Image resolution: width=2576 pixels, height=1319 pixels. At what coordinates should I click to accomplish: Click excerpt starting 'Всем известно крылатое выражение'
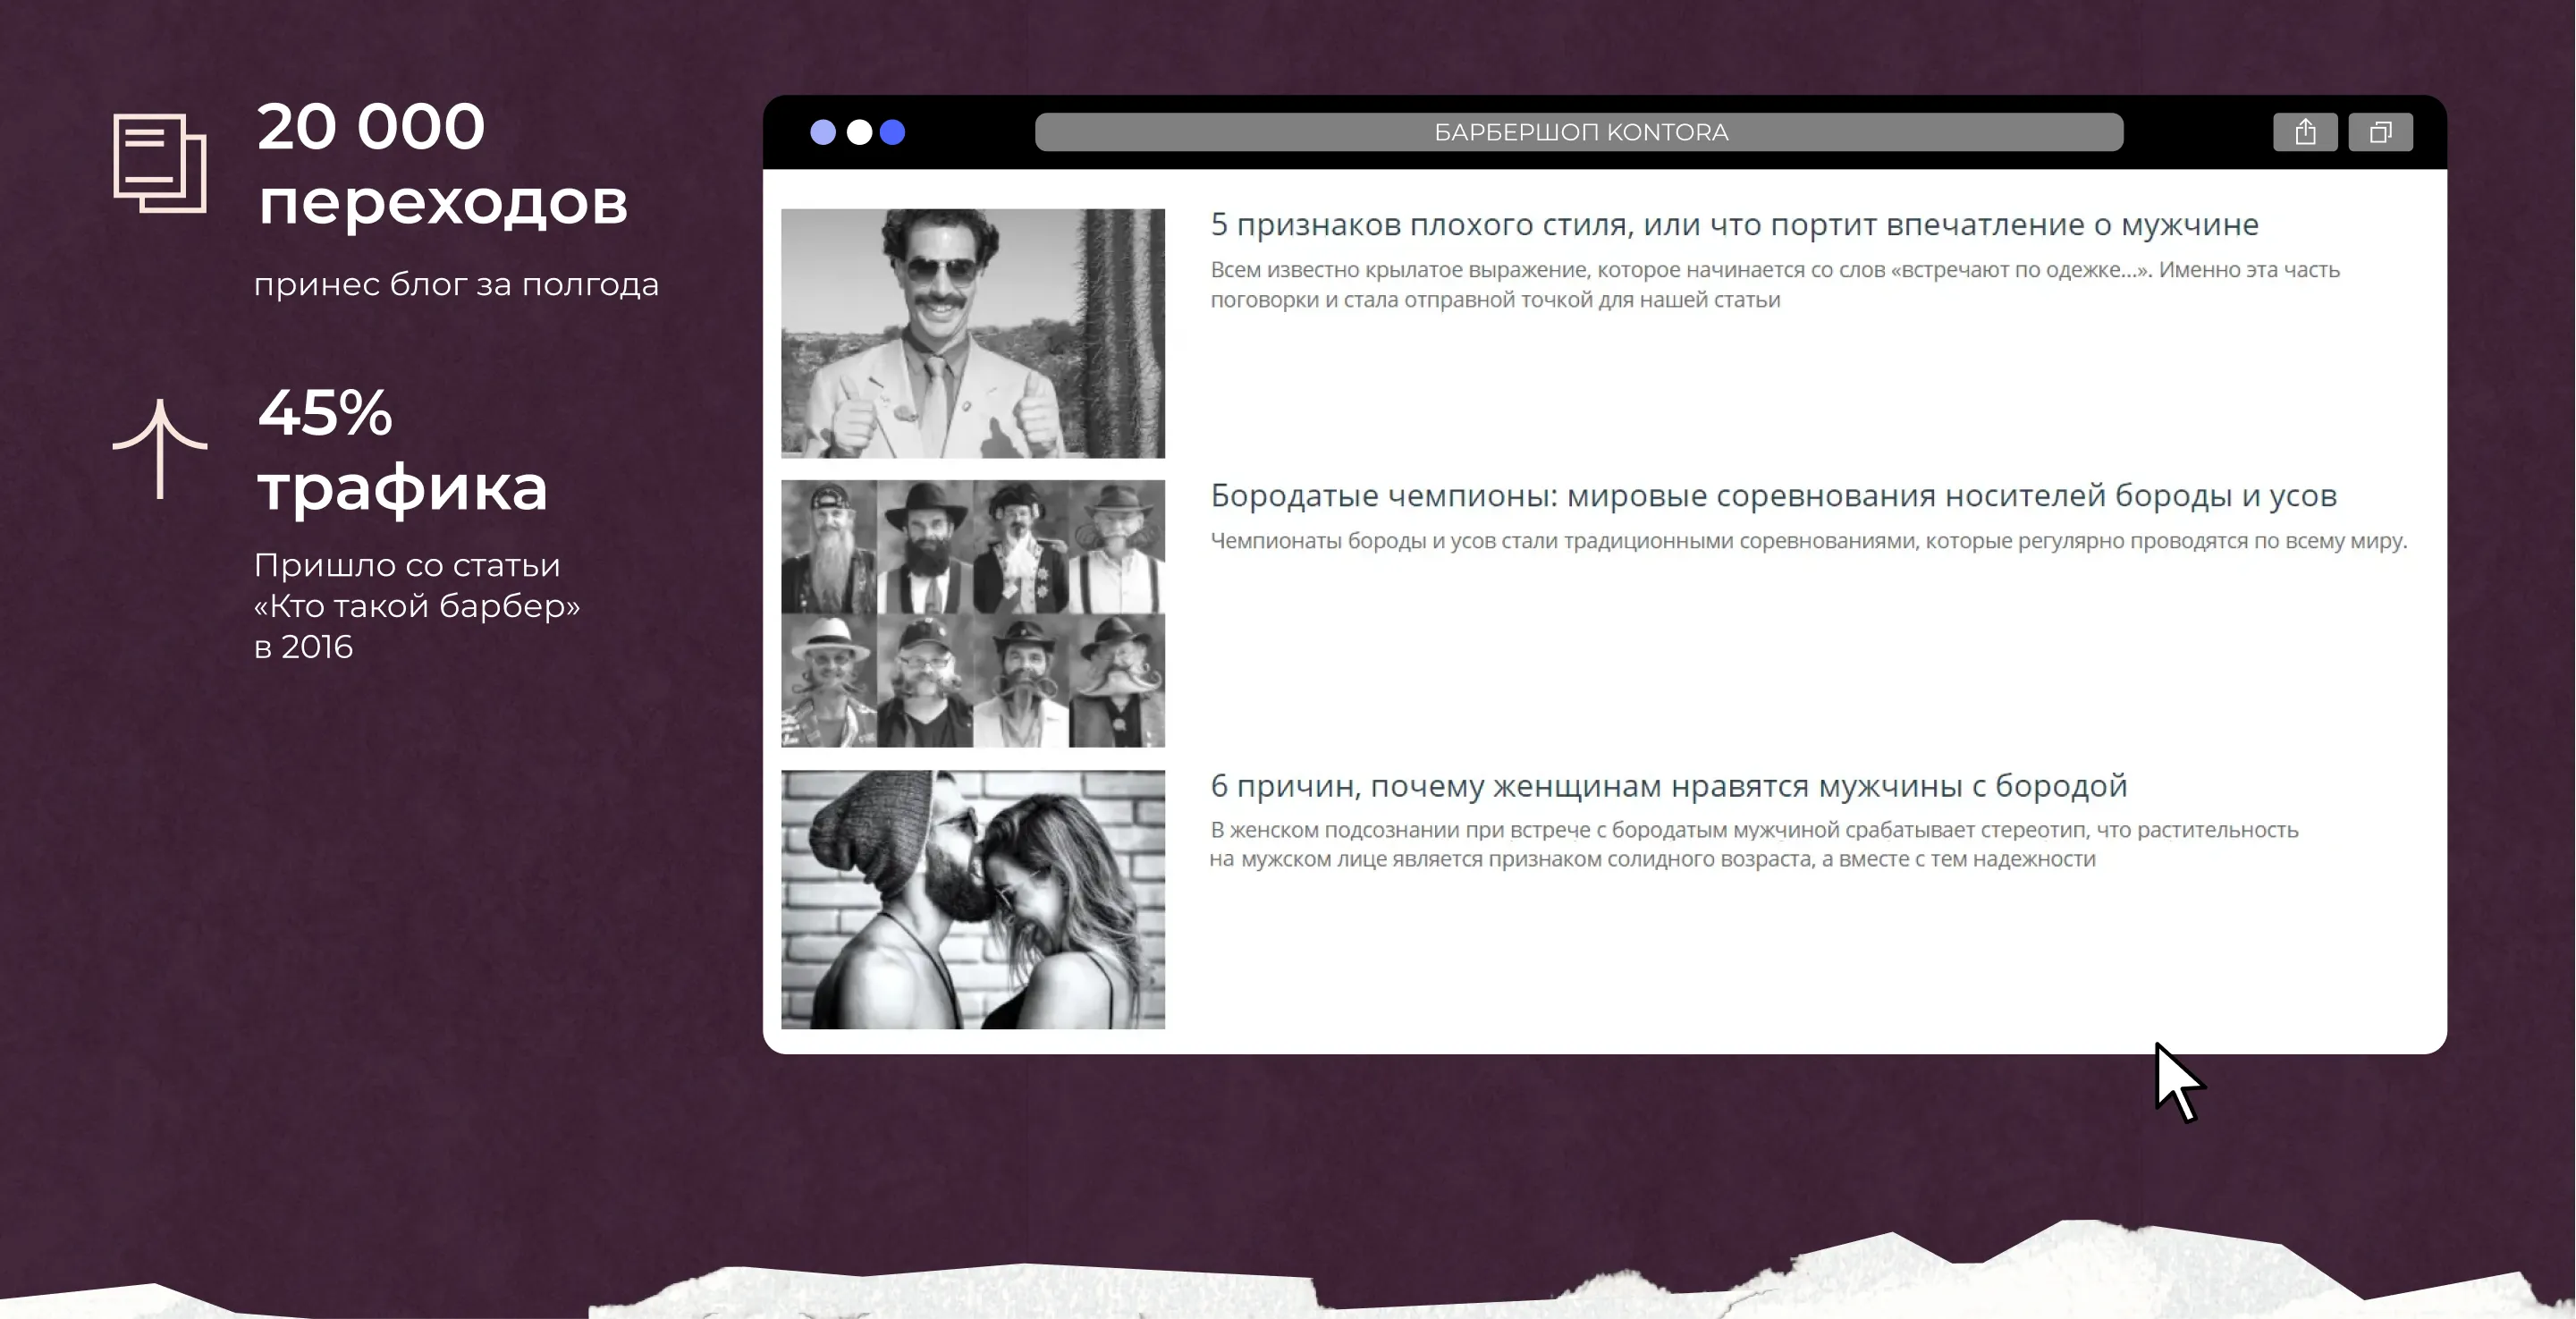click(x=1774, y=285)
